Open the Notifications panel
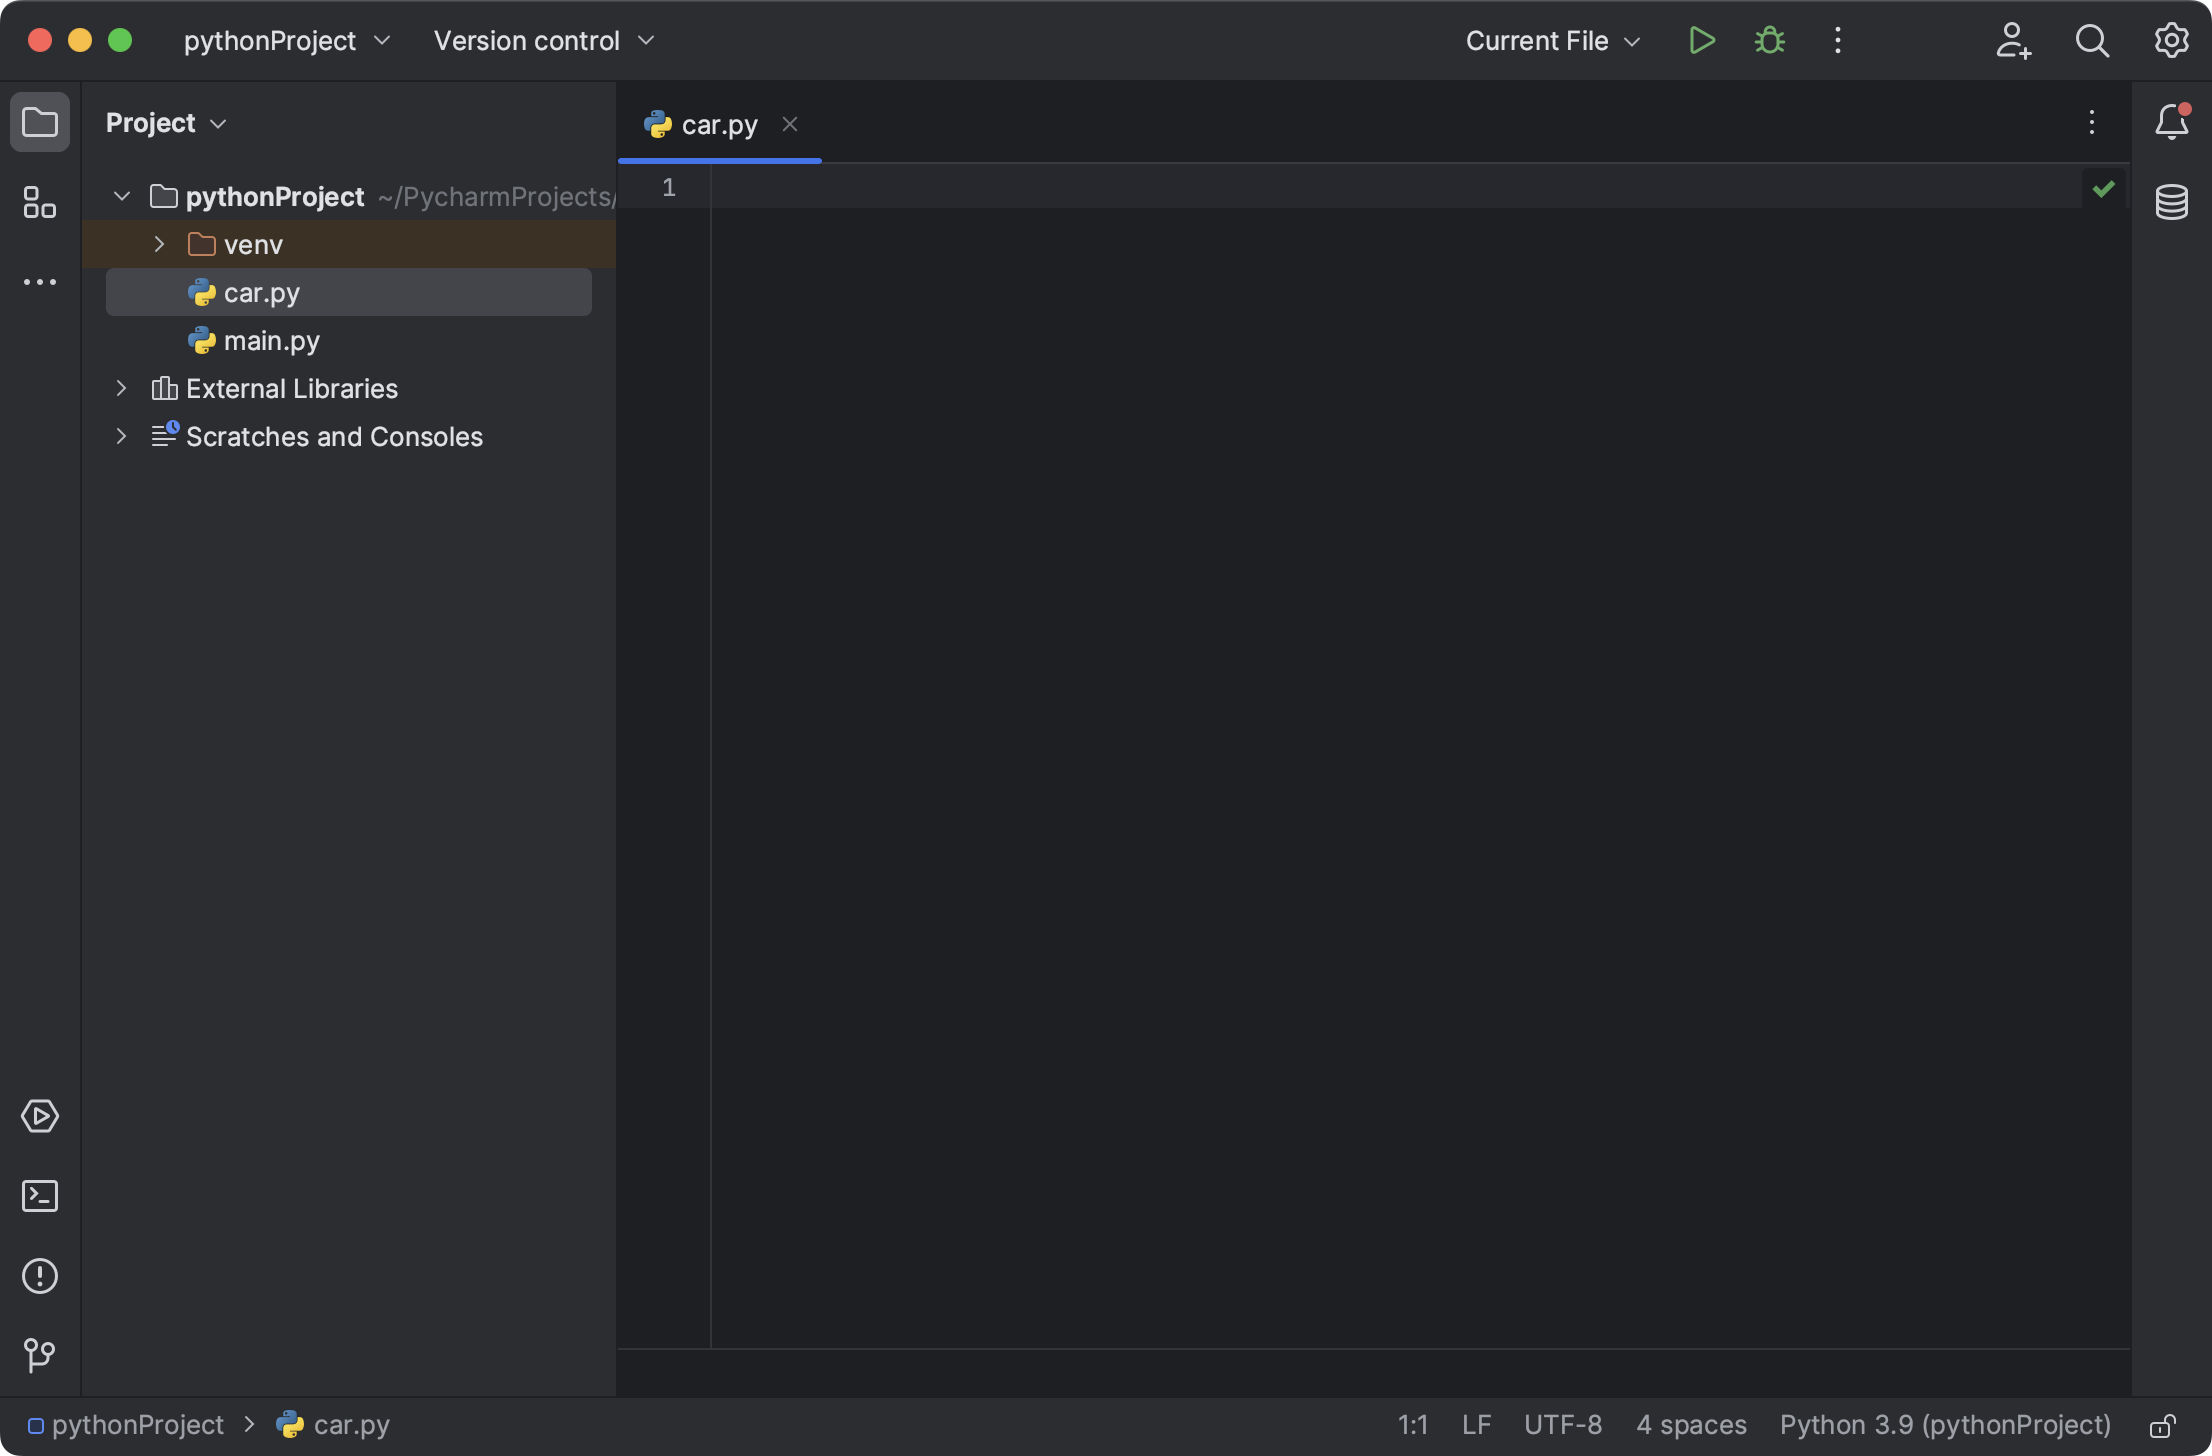 pos(2171,122)
